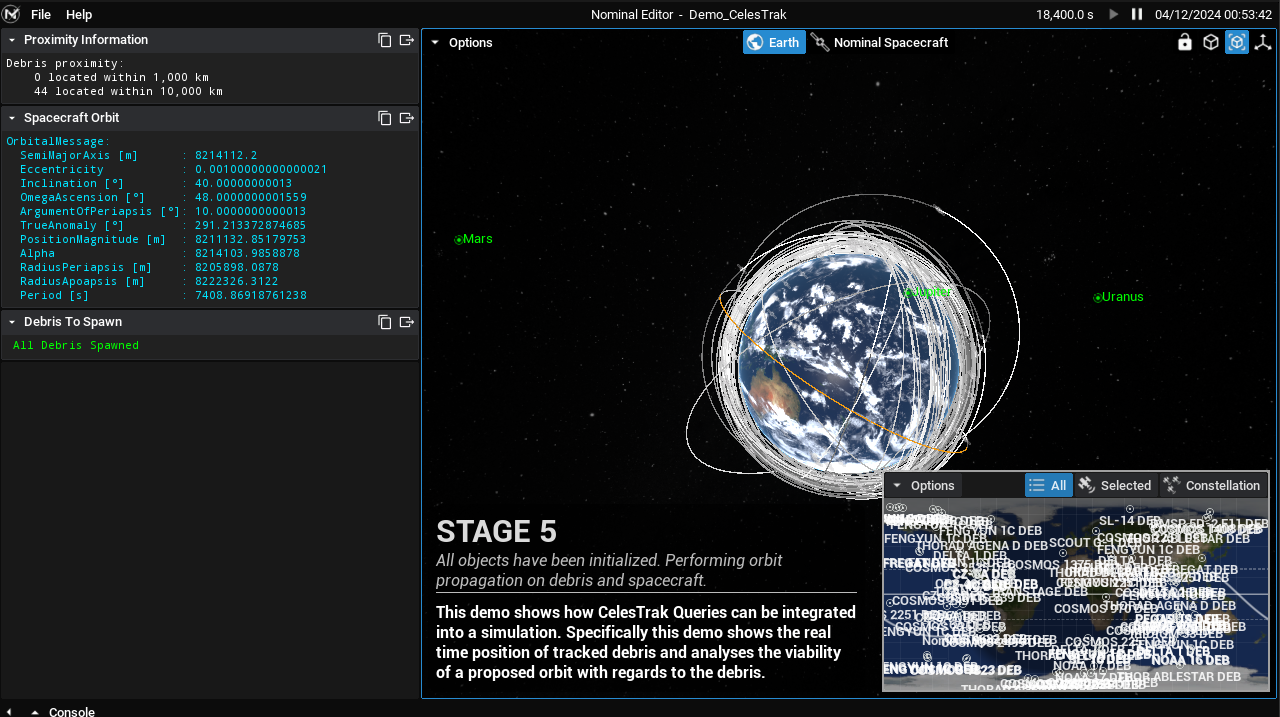
Task: Toggle the 3D axes gizmo display
Action: click(1263, 43)
